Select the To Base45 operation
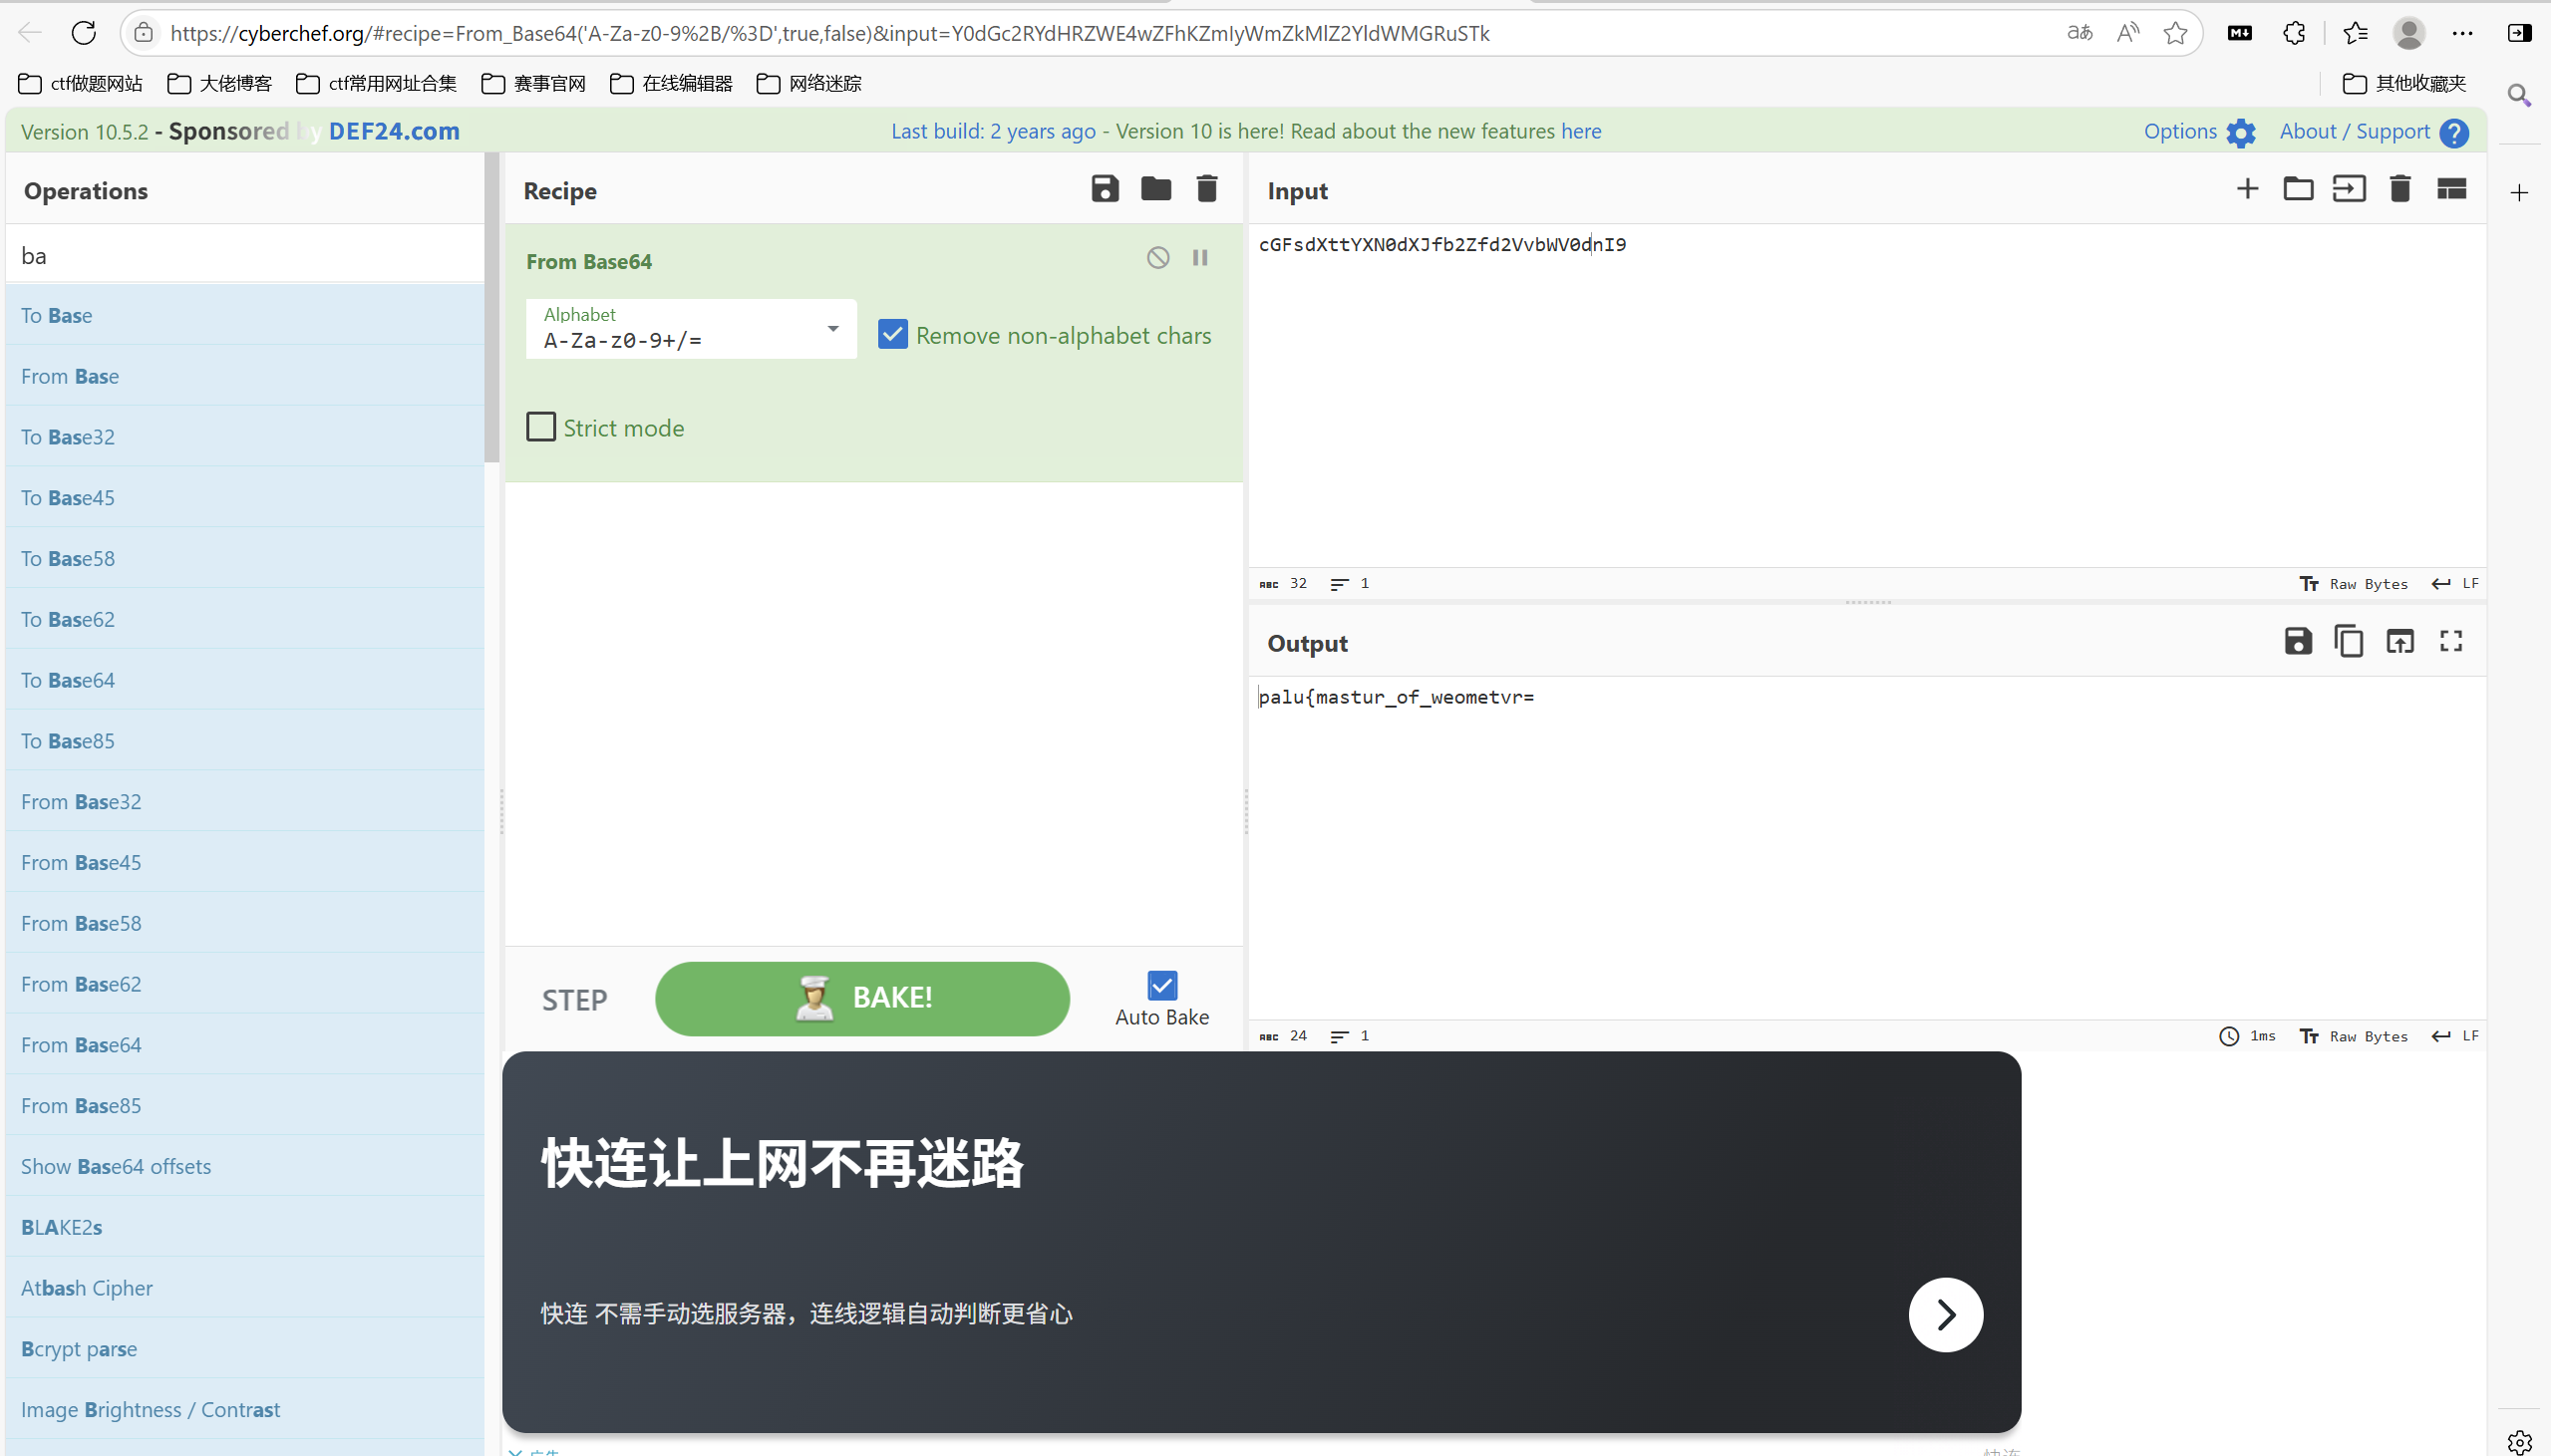The image size is (2551, 1456). click(245, 498)
